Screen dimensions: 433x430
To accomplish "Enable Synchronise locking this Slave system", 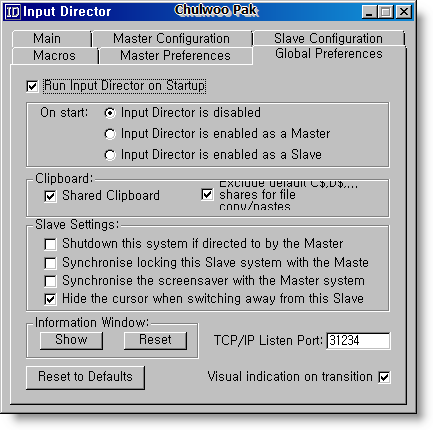I will 50,263.
